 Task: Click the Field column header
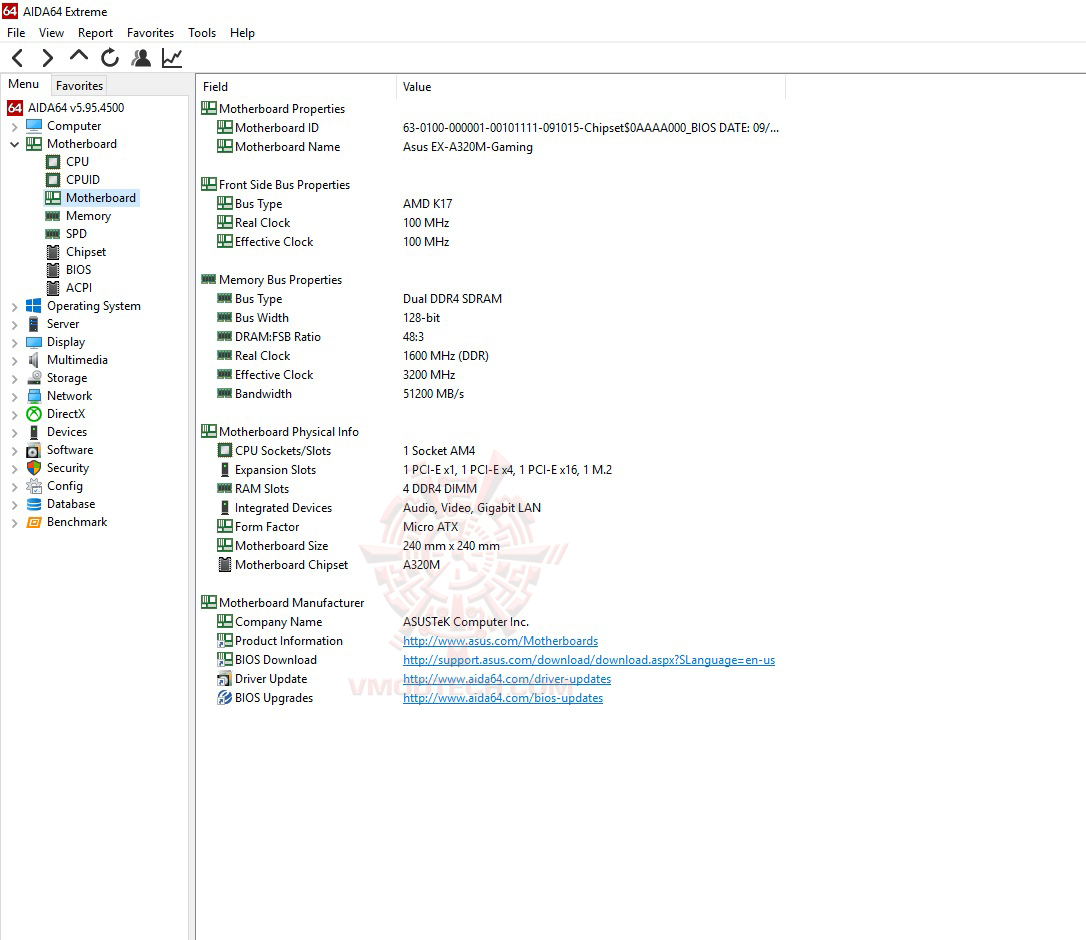click(296, 87)
